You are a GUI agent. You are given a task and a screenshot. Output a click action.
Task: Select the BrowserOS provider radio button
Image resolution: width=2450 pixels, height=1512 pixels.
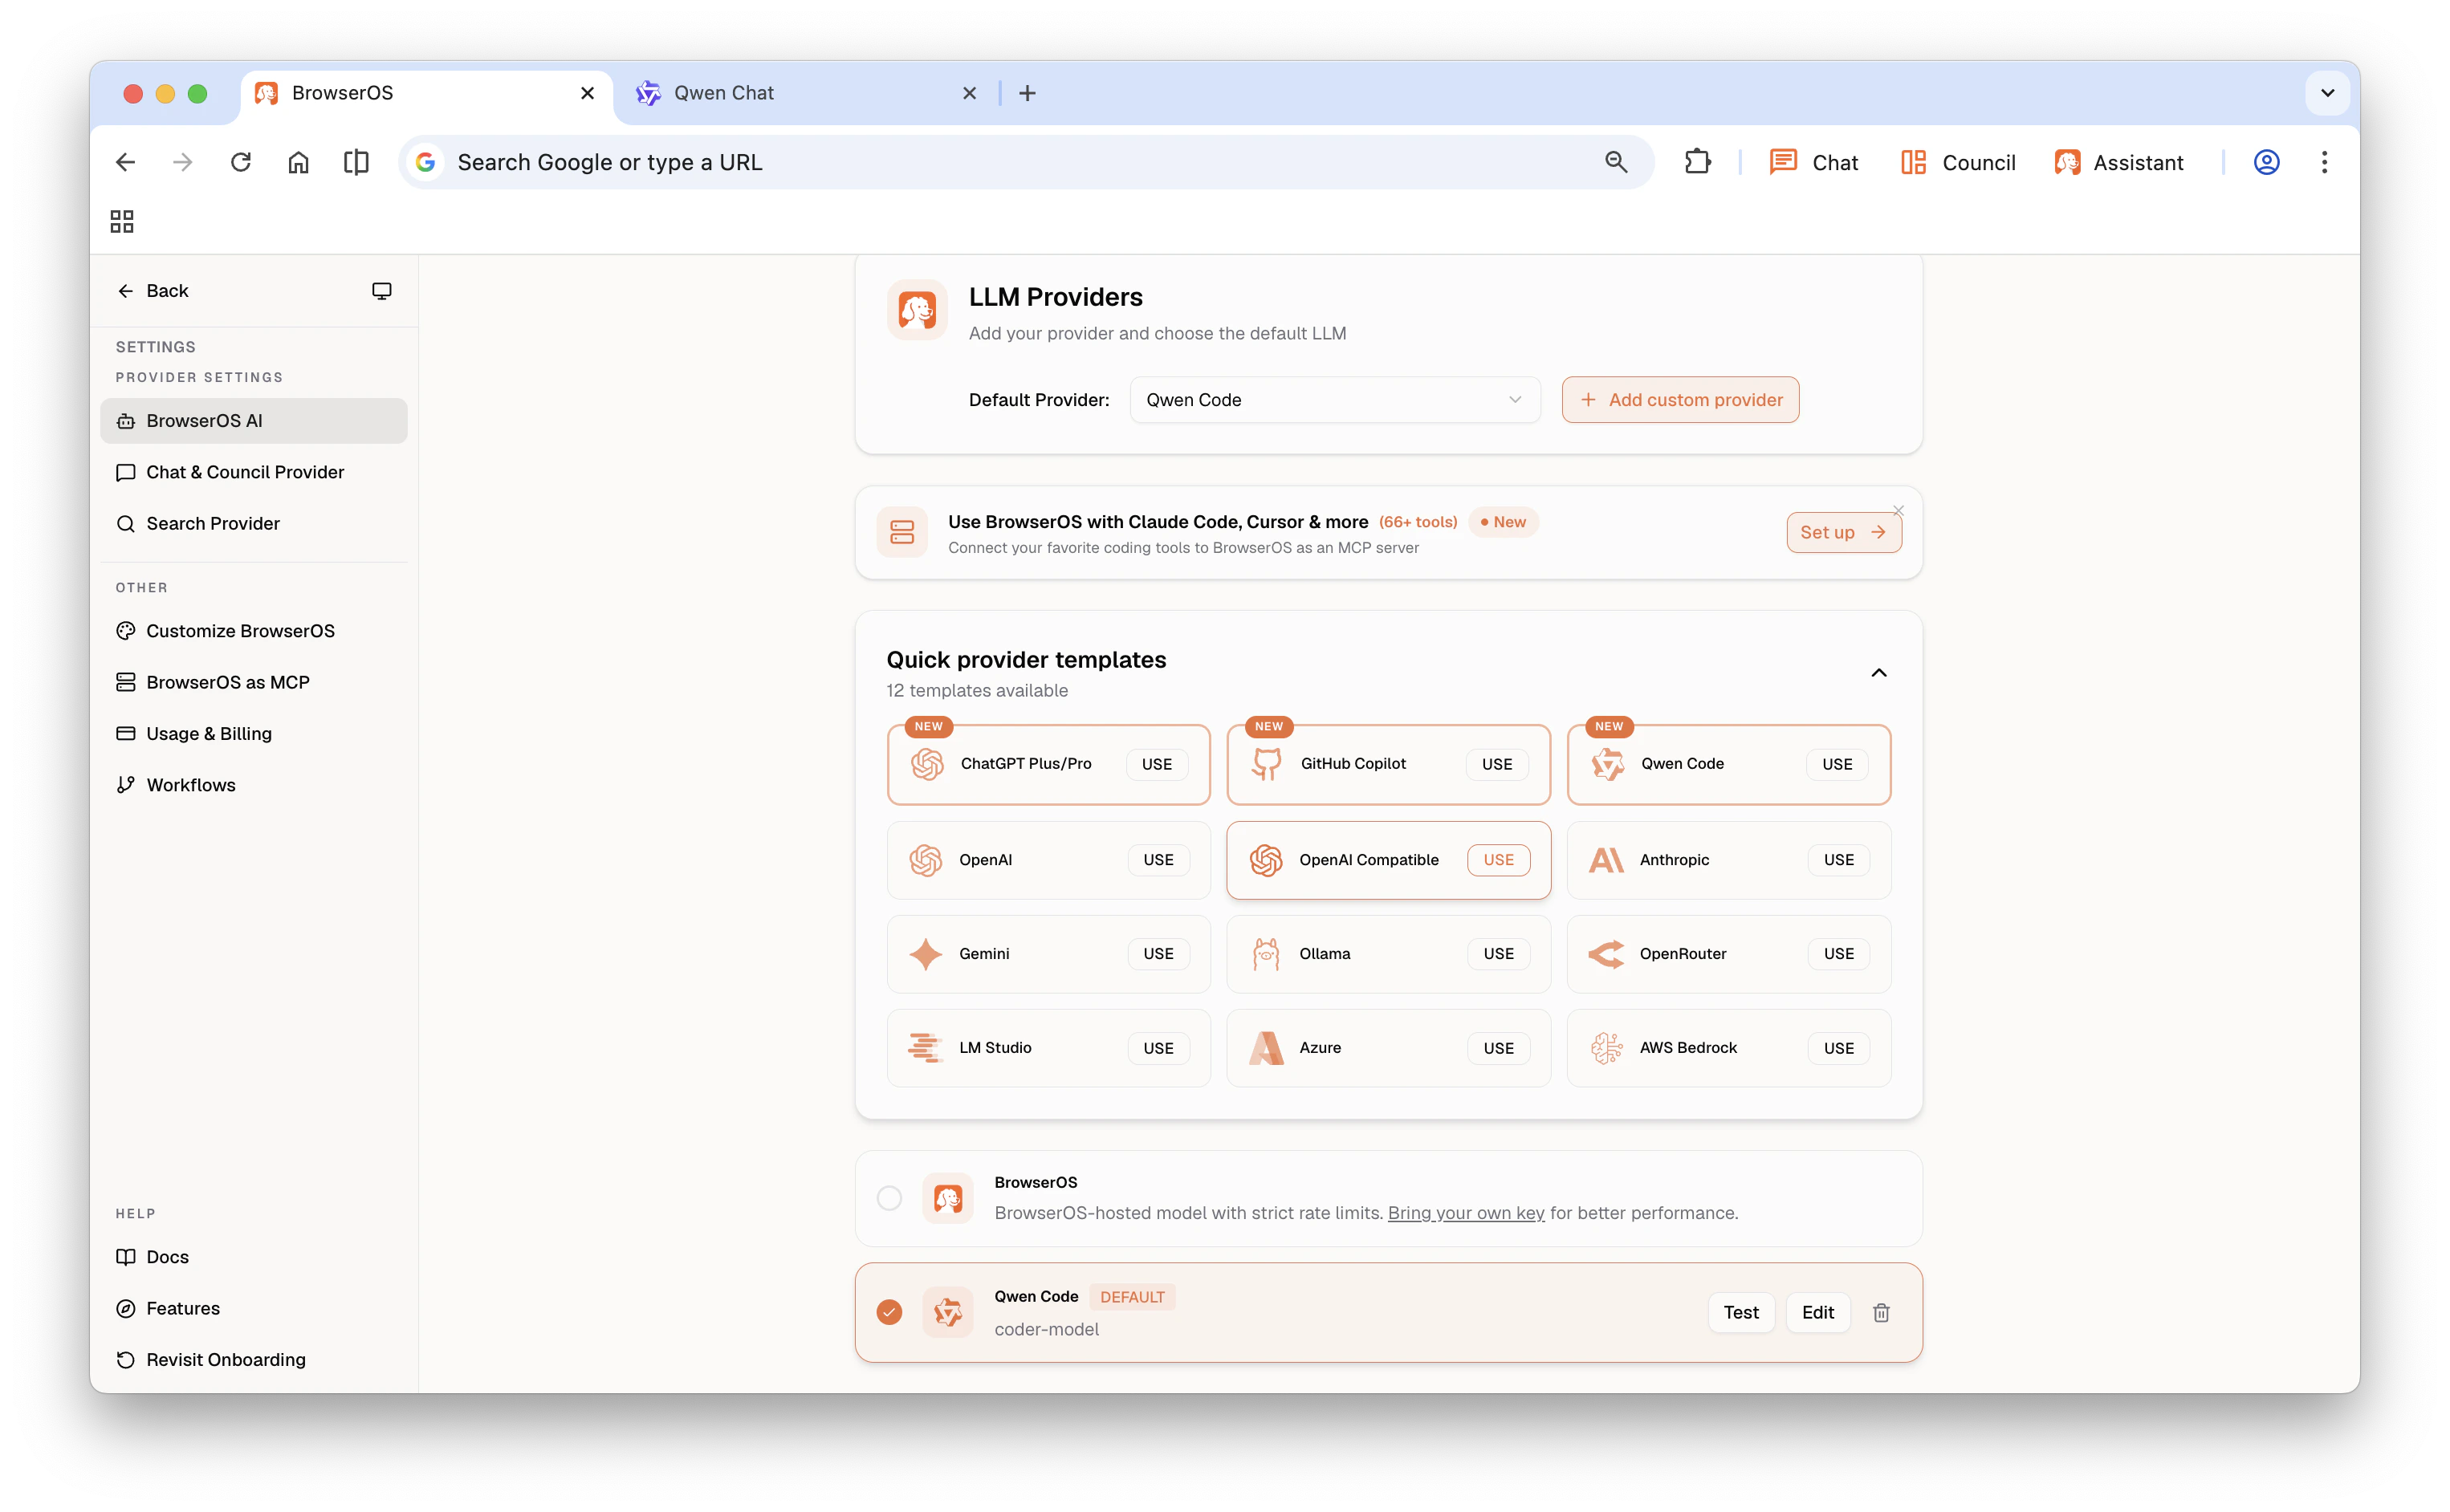[889, 1198]
